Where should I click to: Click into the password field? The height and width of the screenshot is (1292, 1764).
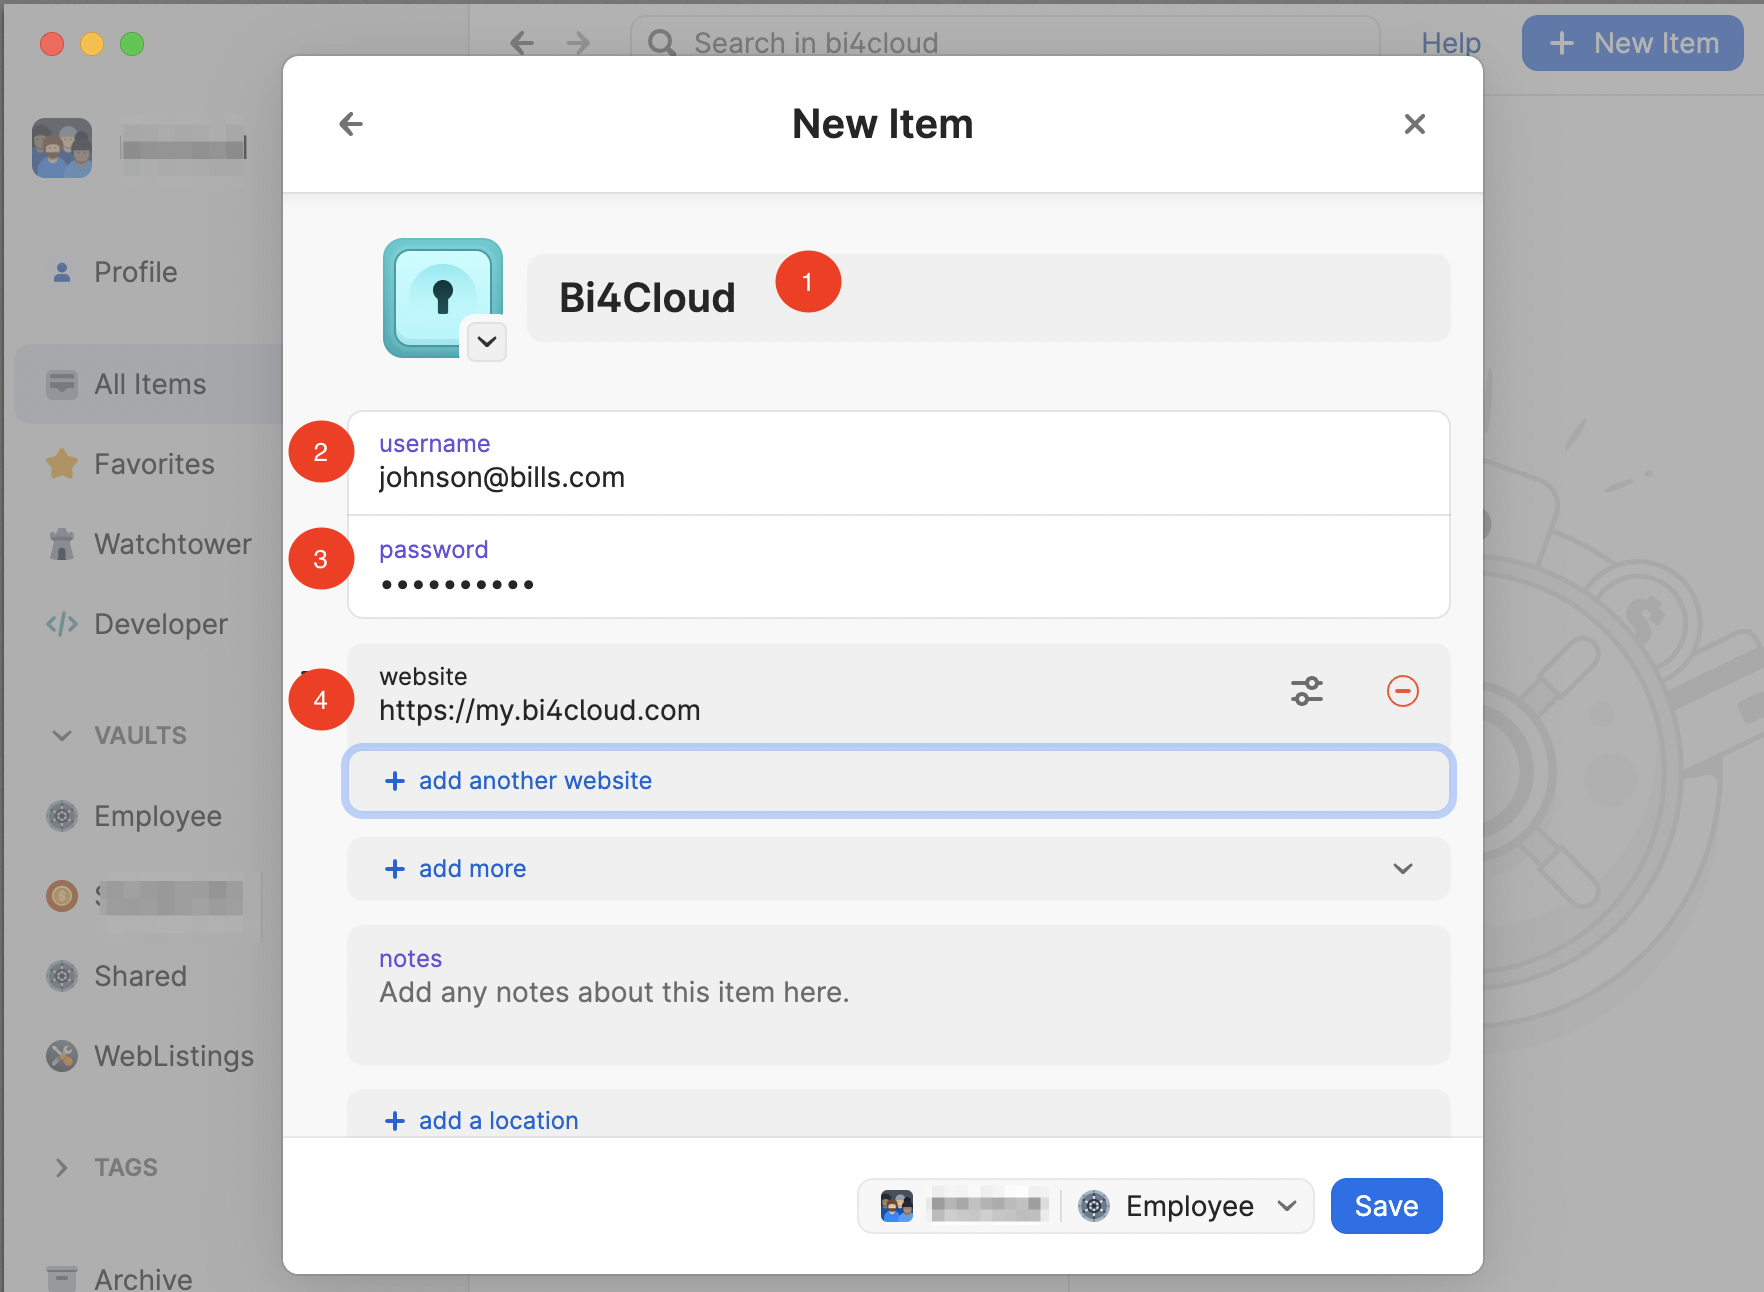point(898,567)
